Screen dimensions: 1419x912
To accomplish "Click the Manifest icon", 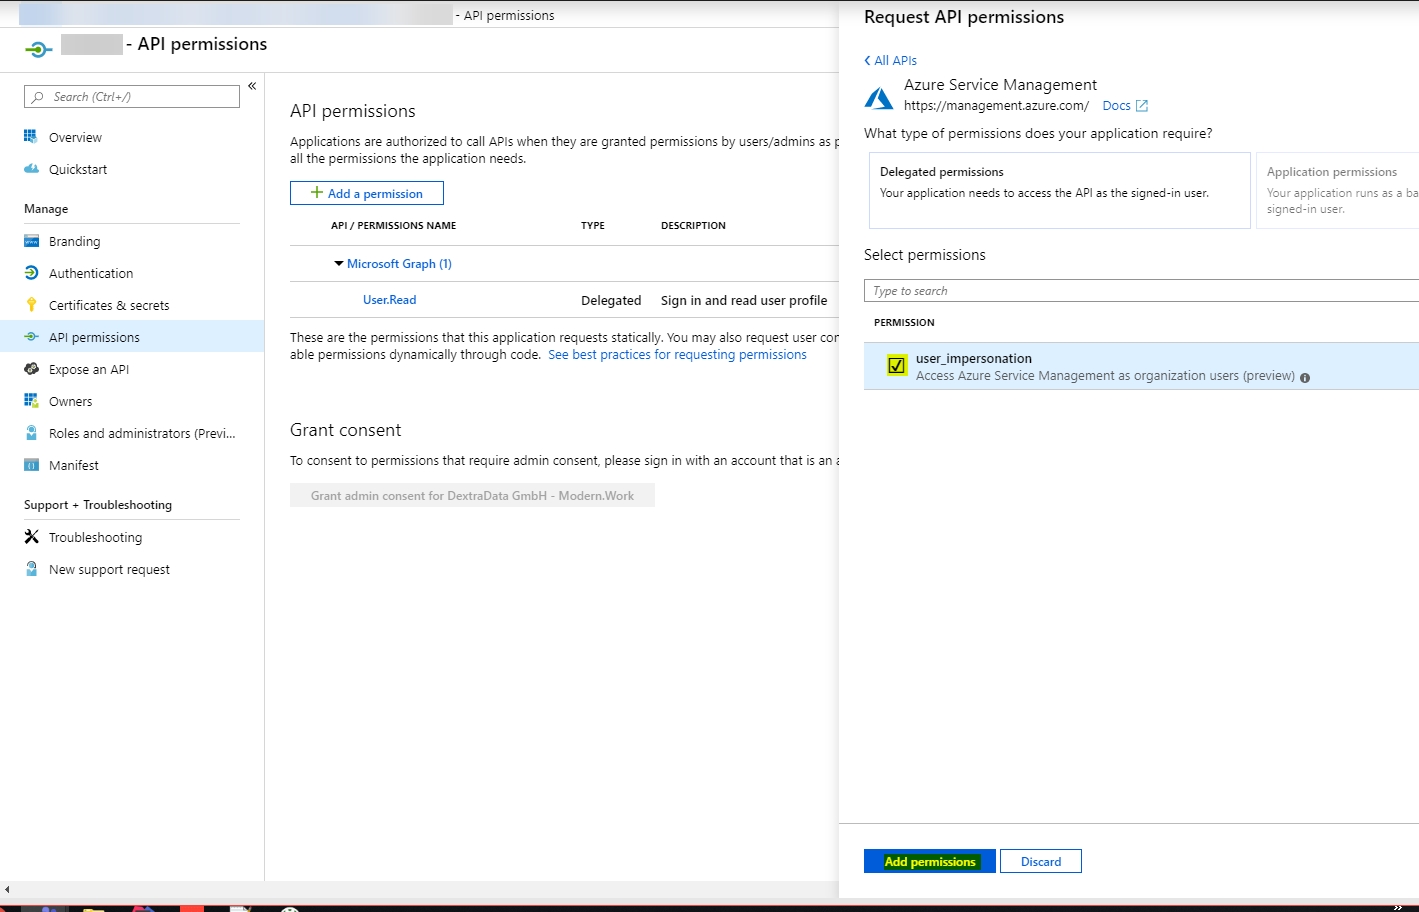I will click(31, 465).
